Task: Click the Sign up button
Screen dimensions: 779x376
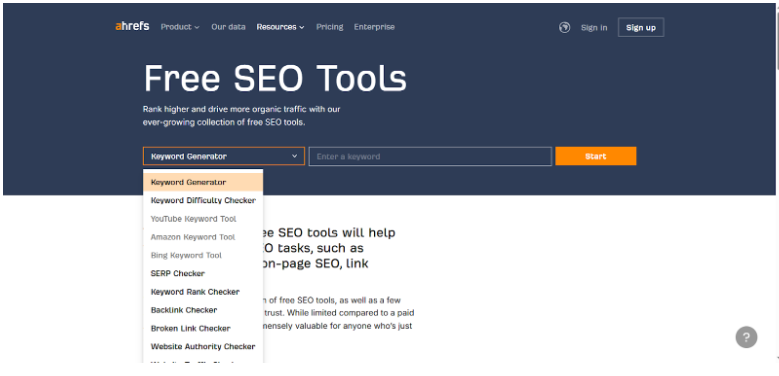Action: pos(641,27)
